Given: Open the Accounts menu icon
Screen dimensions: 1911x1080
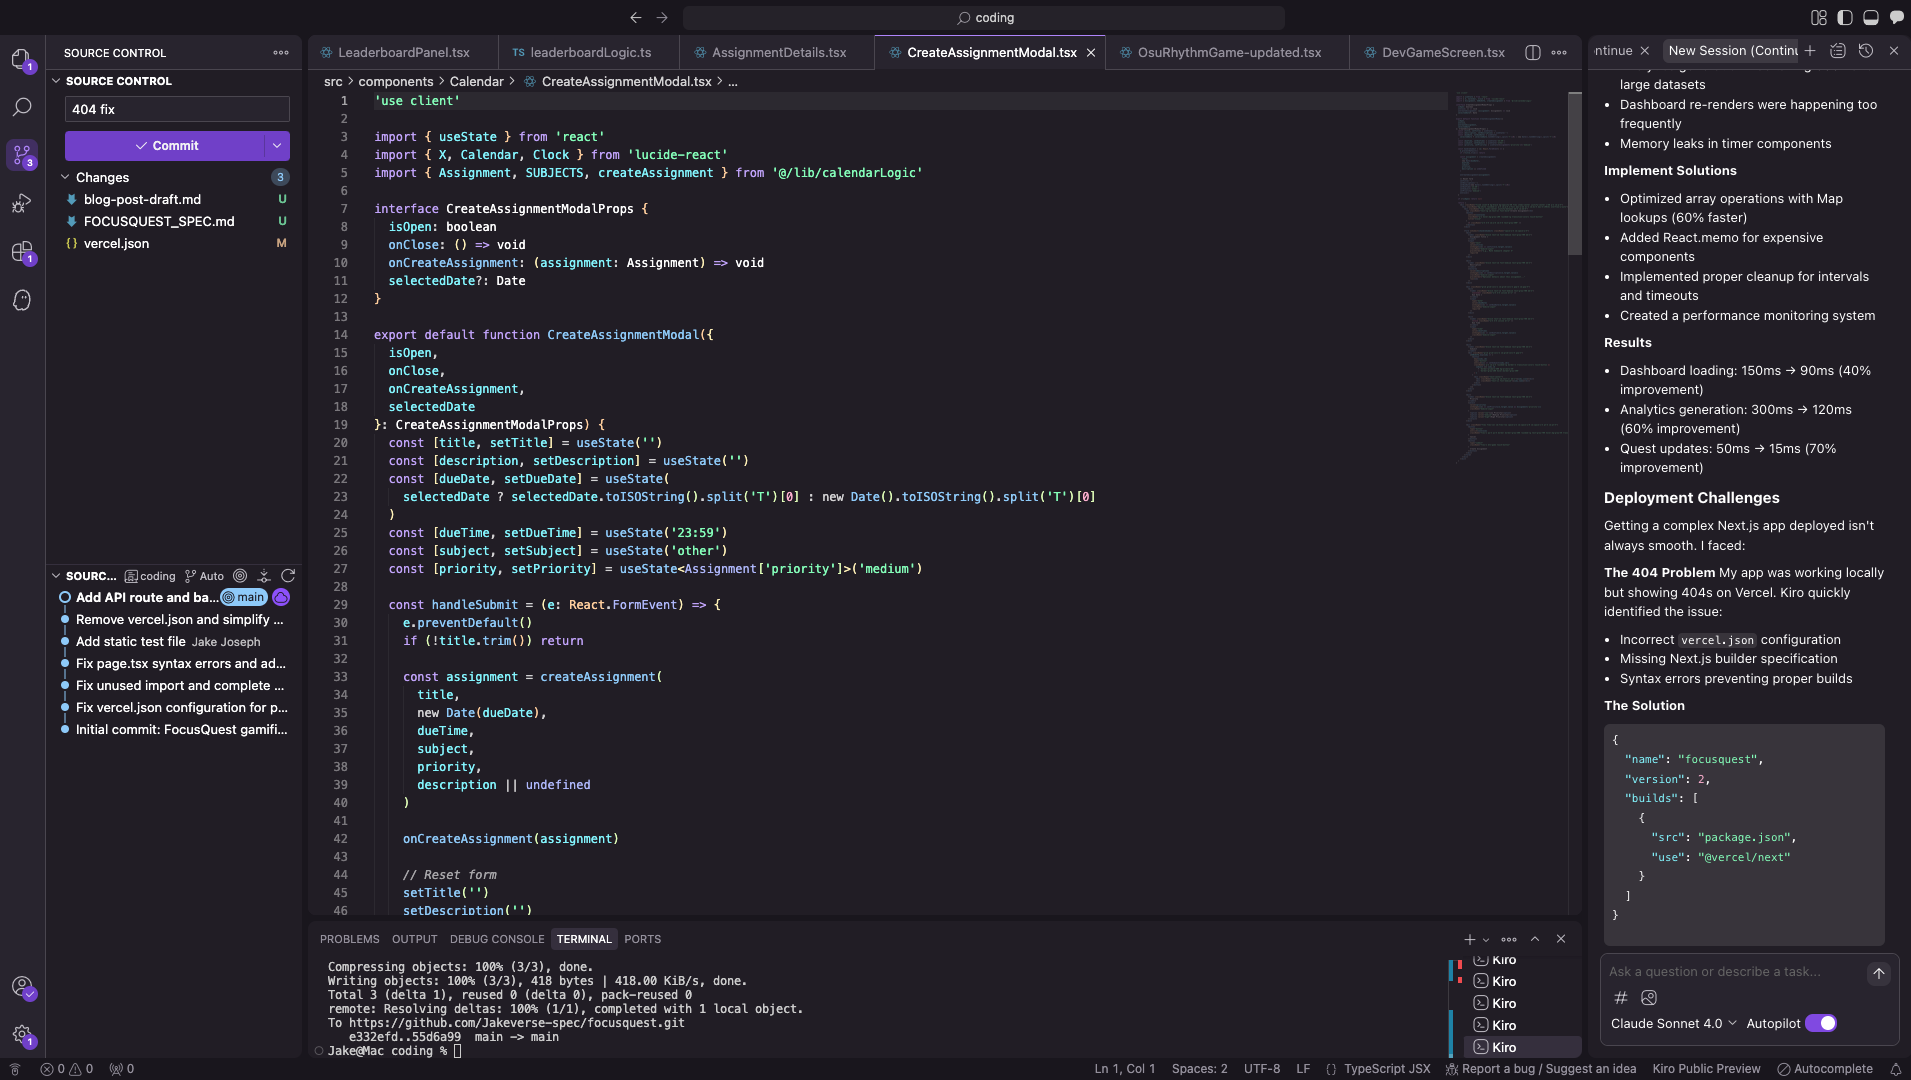Looking at the screenshot, I should tap(21, 987).
